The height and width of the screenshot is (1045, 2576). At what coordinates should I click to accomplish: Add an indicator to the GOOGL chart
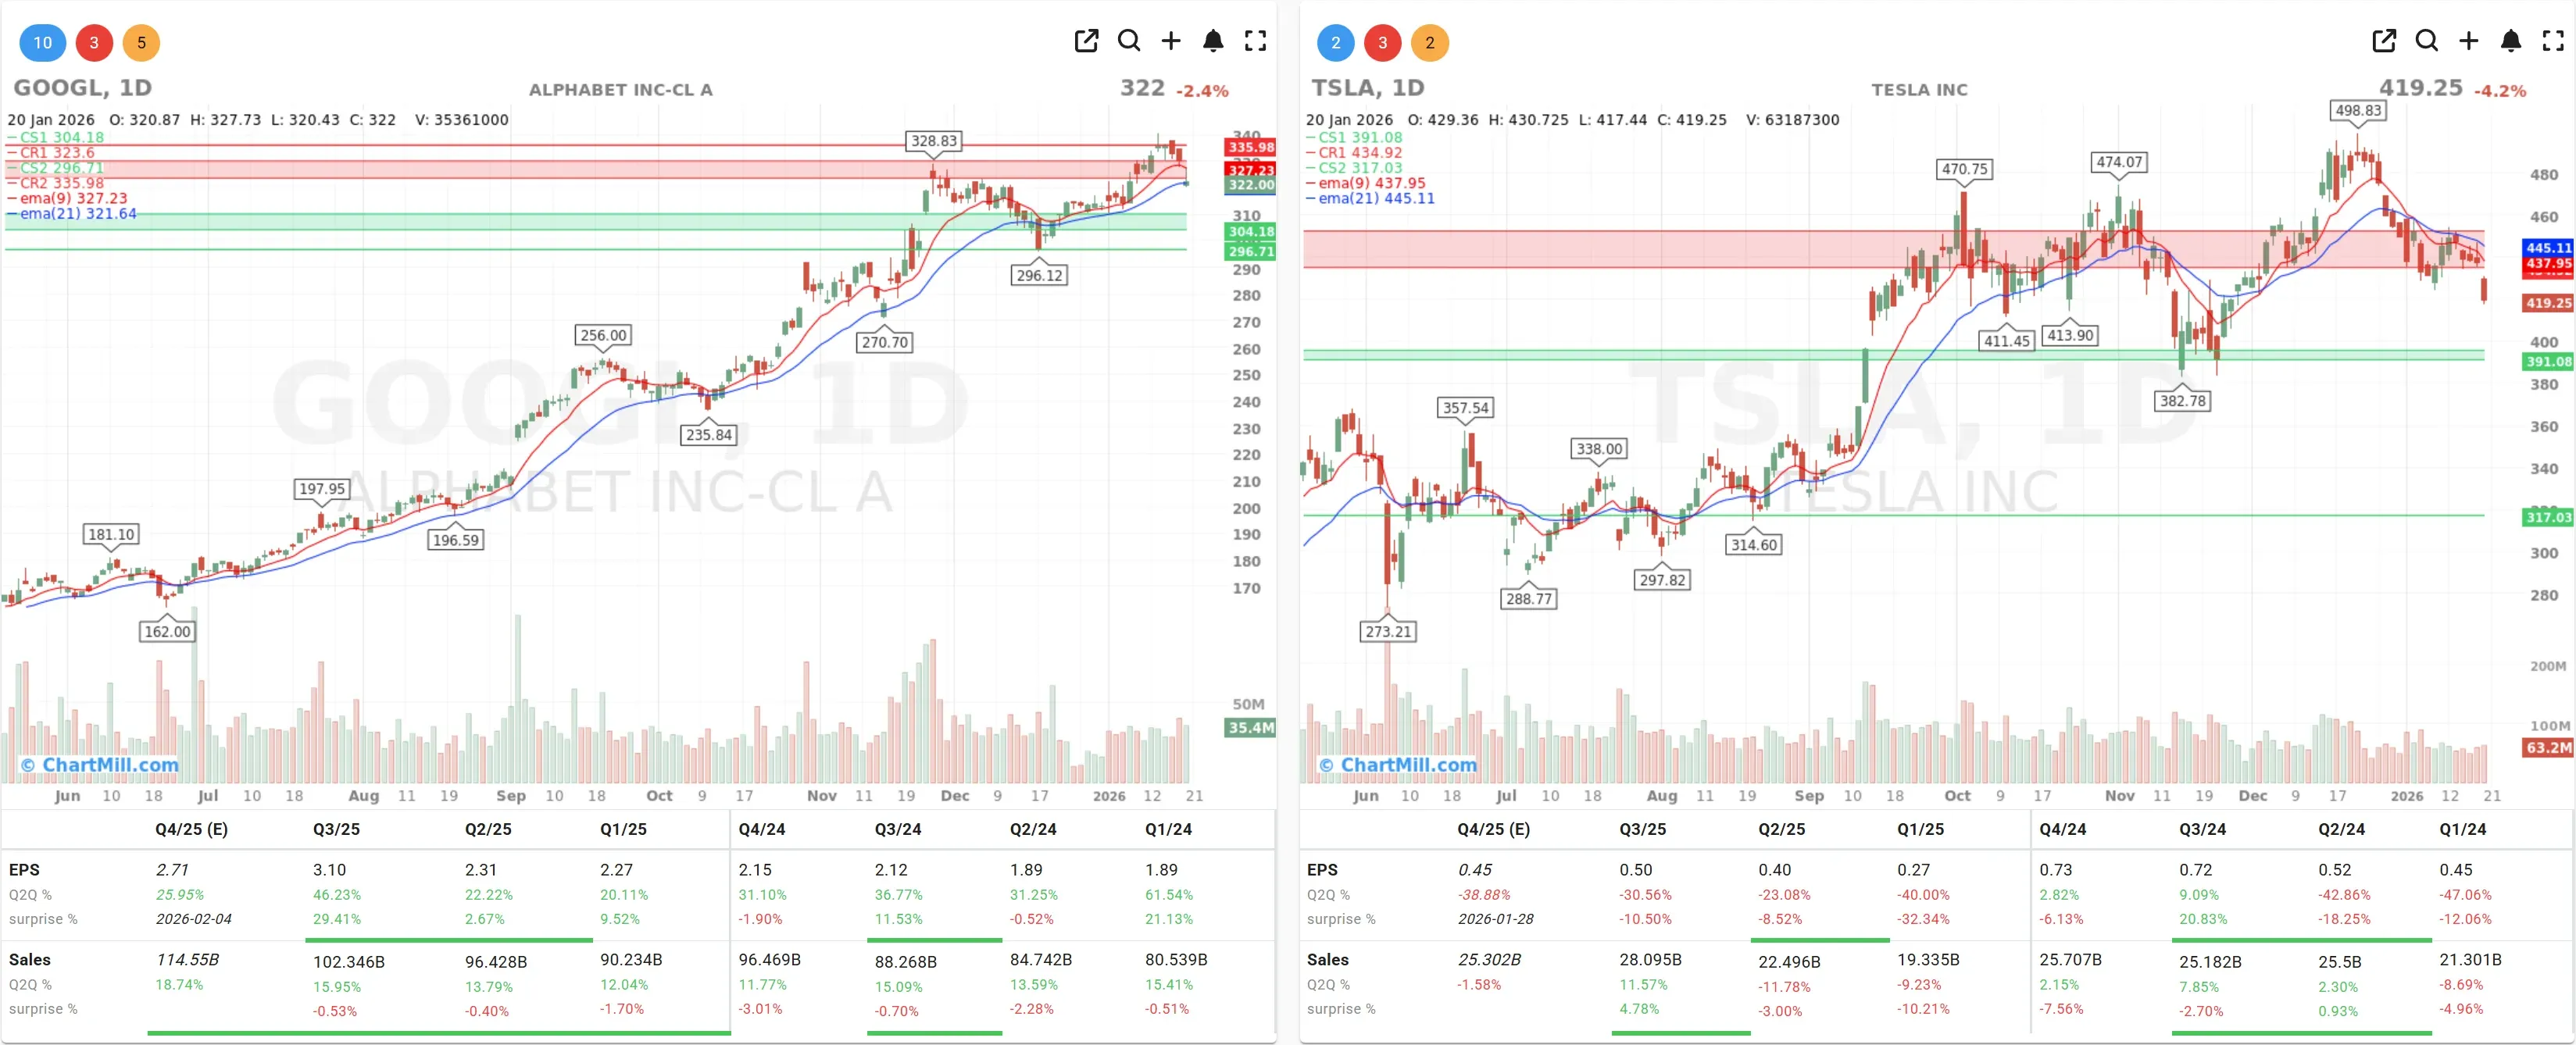coord(1170,42)
